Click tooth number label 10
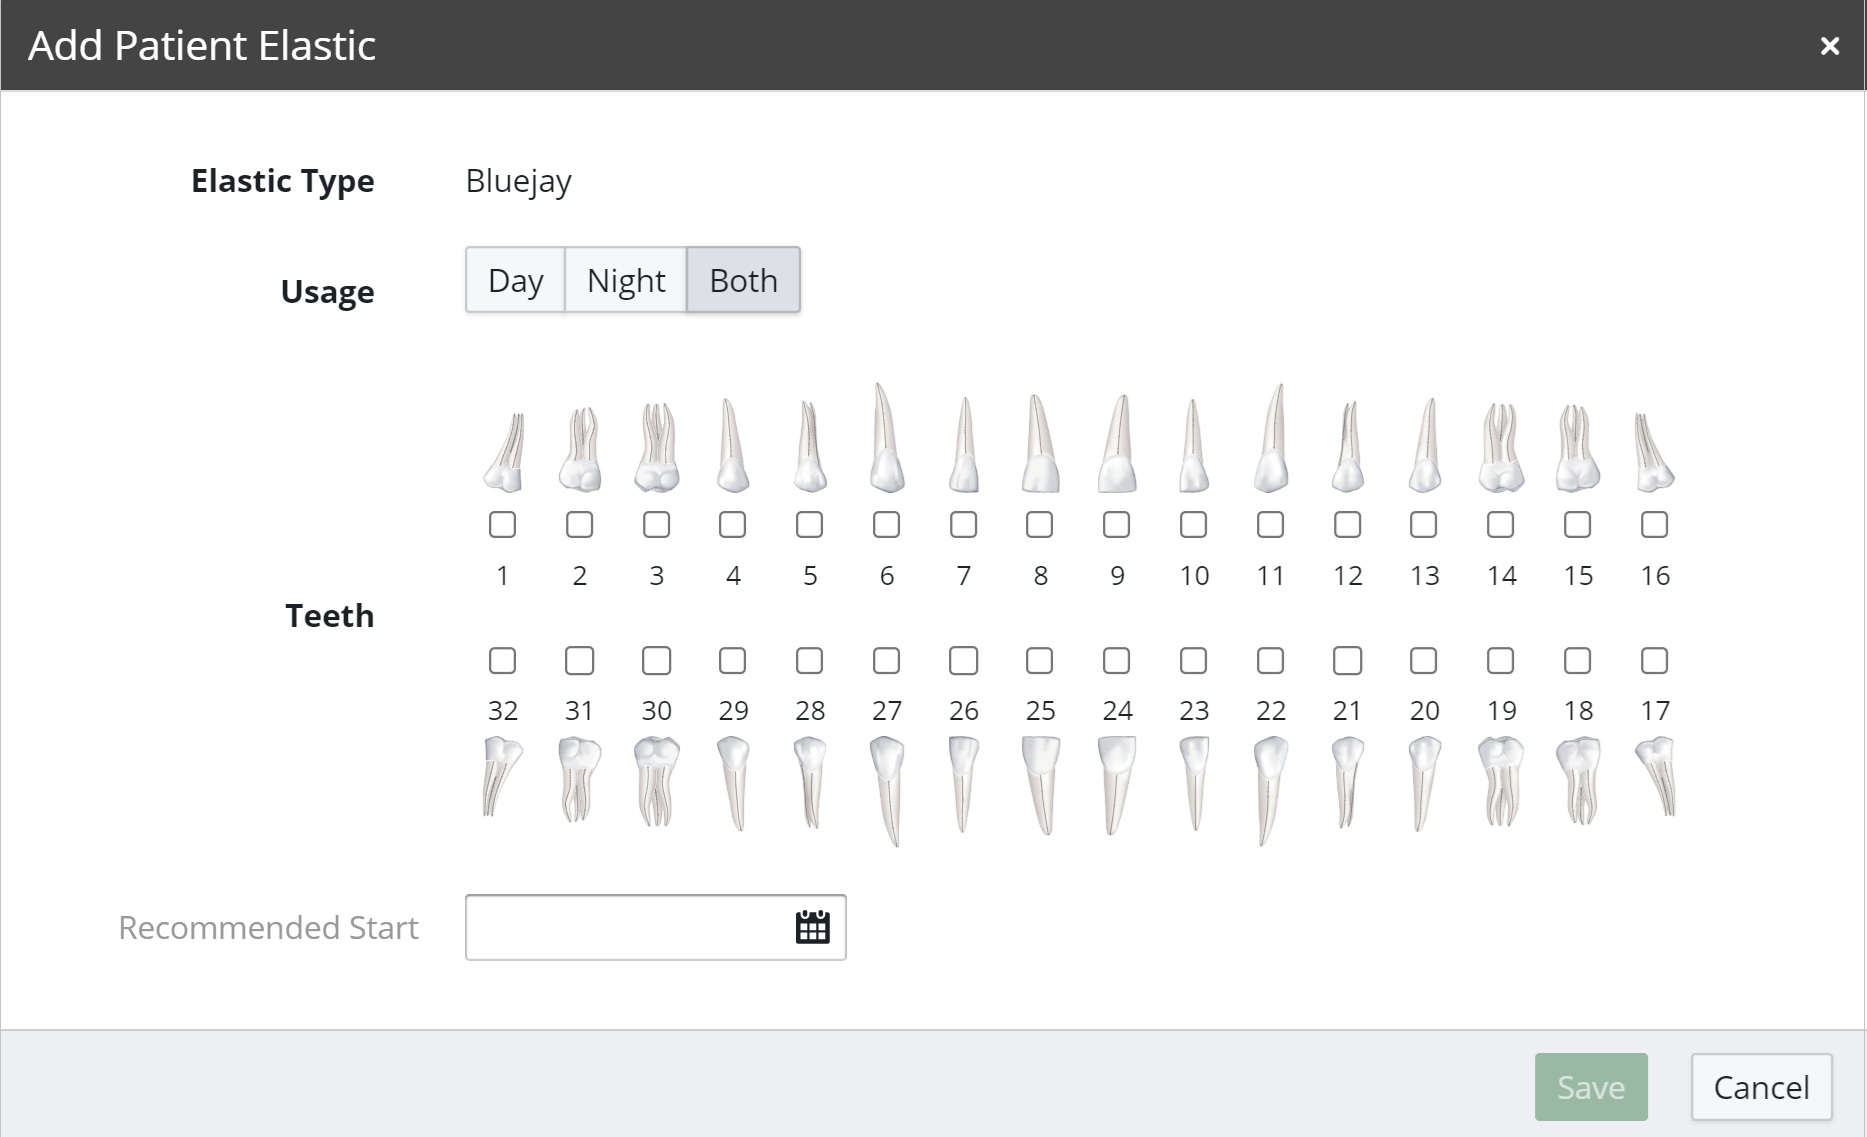The width and height of the screenshot is (1867, 1137). tap(1194, 576)
